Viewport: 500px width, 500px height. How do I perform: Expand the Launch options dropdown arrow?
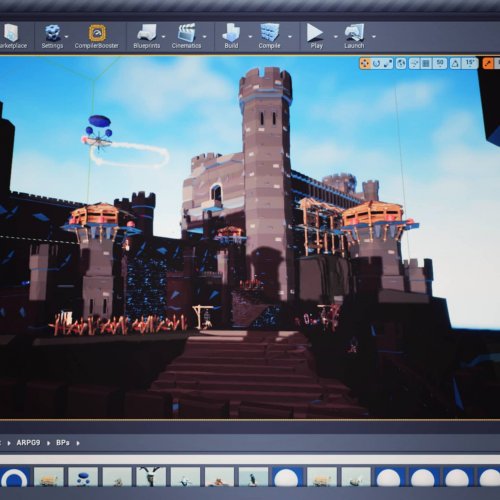(x=374, y=37)
